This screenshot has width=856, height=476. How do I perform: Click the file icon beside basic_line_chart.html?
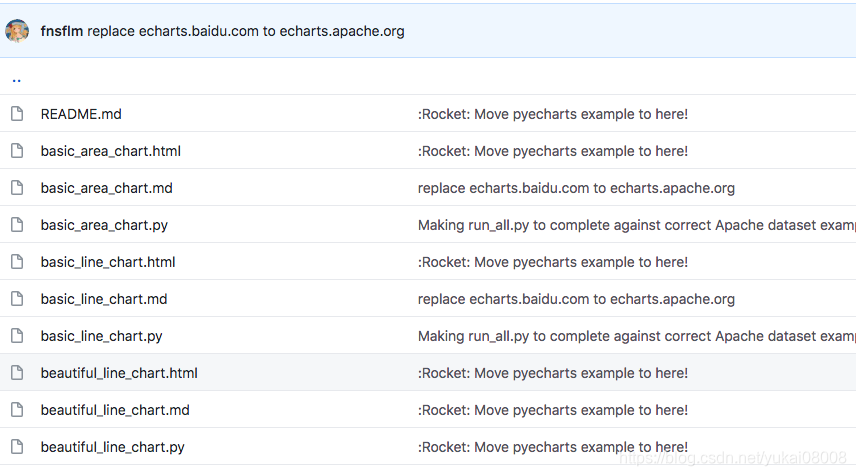coord(16,262)
